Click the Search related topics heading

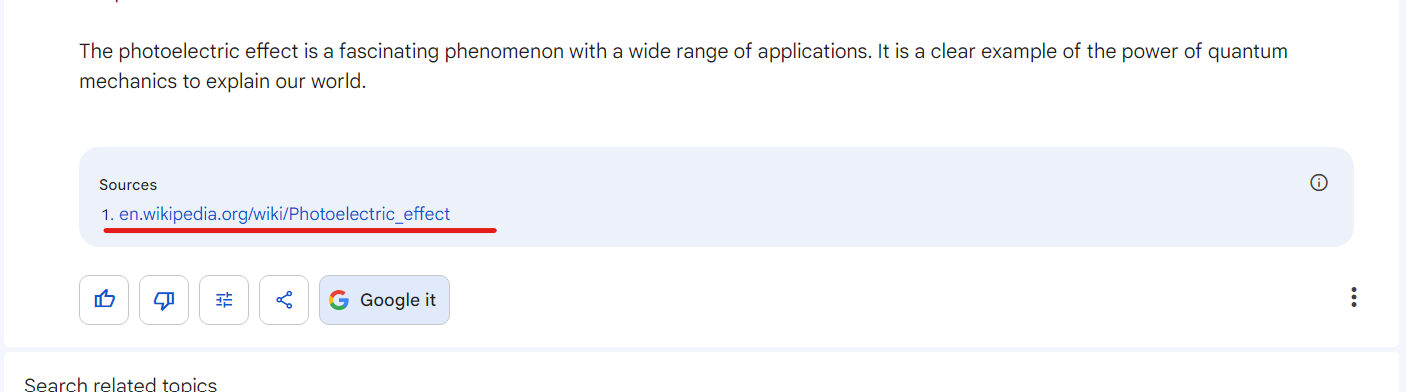tap(120, 385)
